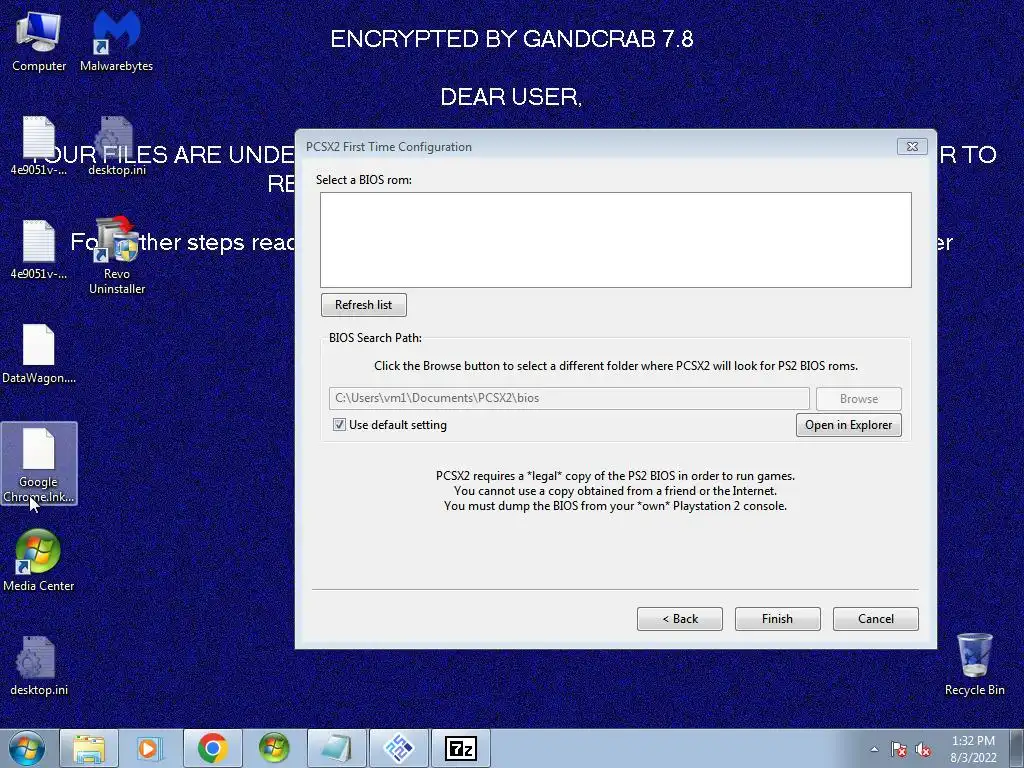
Task: Close the PCSX2 First Time Configuration dialog
Action: (x=912, y=146)
